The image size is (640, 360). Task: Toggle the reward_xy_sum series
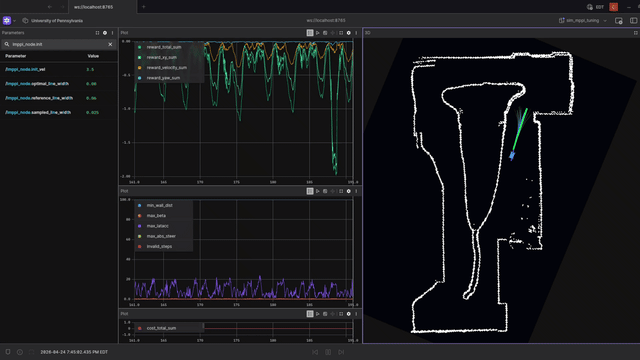(162, 58)
